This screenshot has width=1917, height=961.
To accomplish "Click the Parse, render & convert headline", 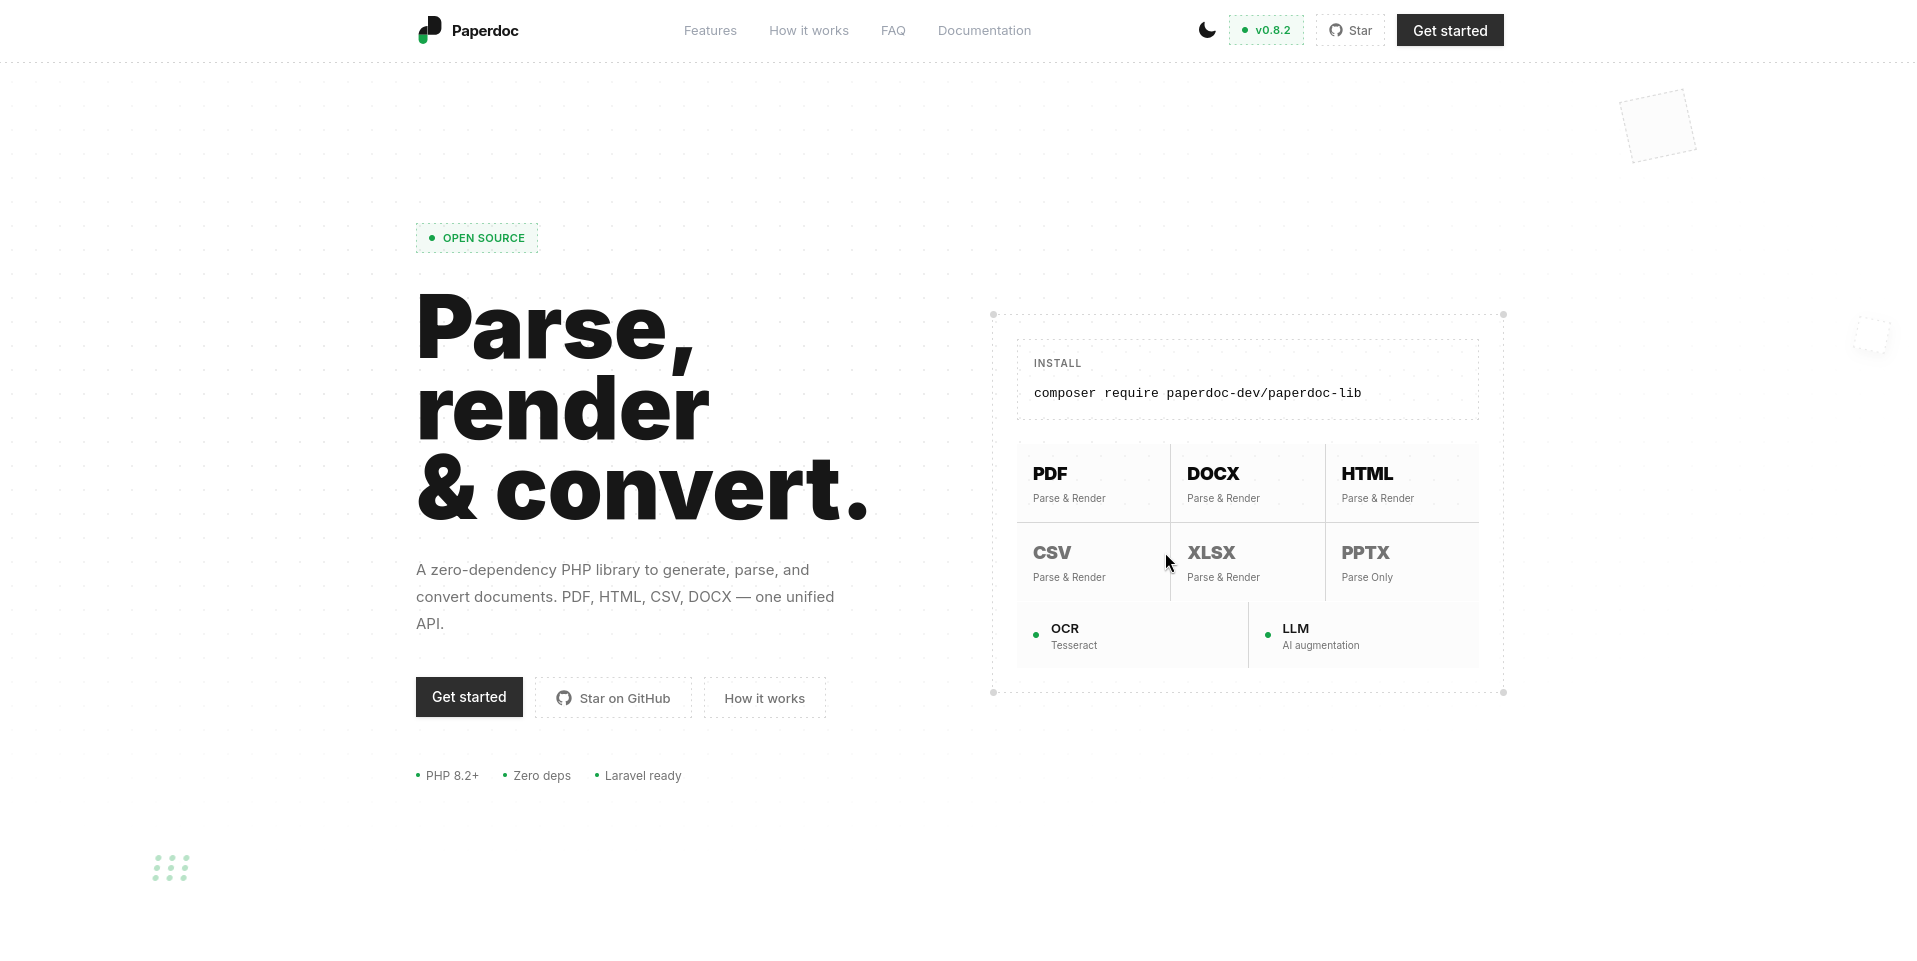I will point(642,408).
